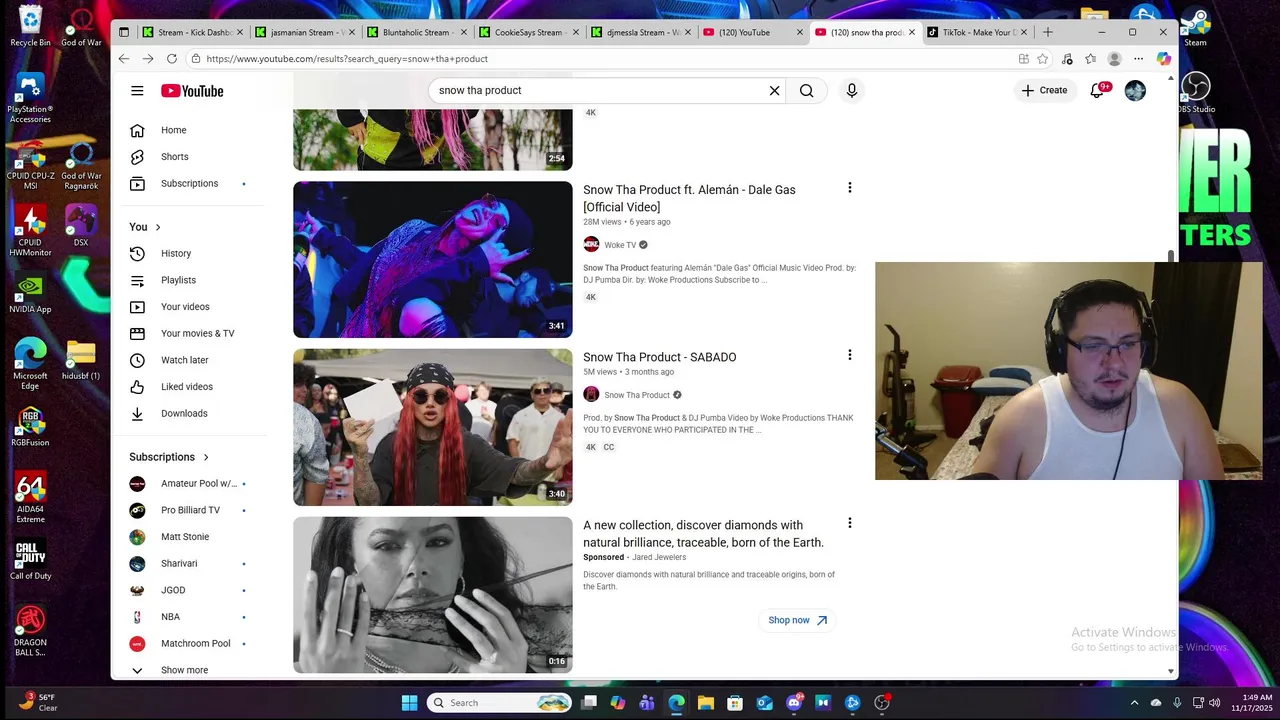Start voice search with the microphone
Image resolution: width=1280 pixels, height=720 pixels.
pos(852,91)
